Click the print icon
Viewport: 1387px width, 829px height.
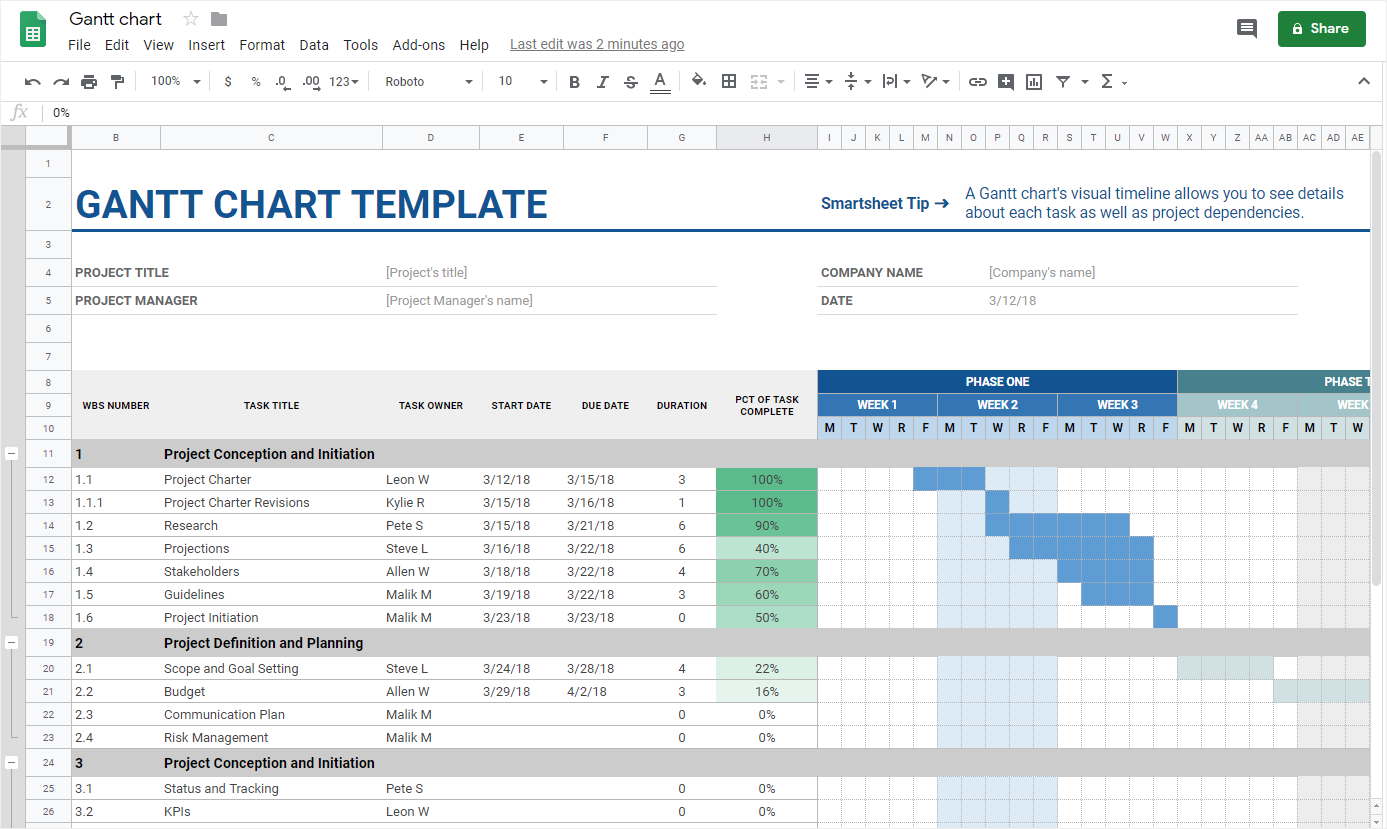click(x=89, y=82)
